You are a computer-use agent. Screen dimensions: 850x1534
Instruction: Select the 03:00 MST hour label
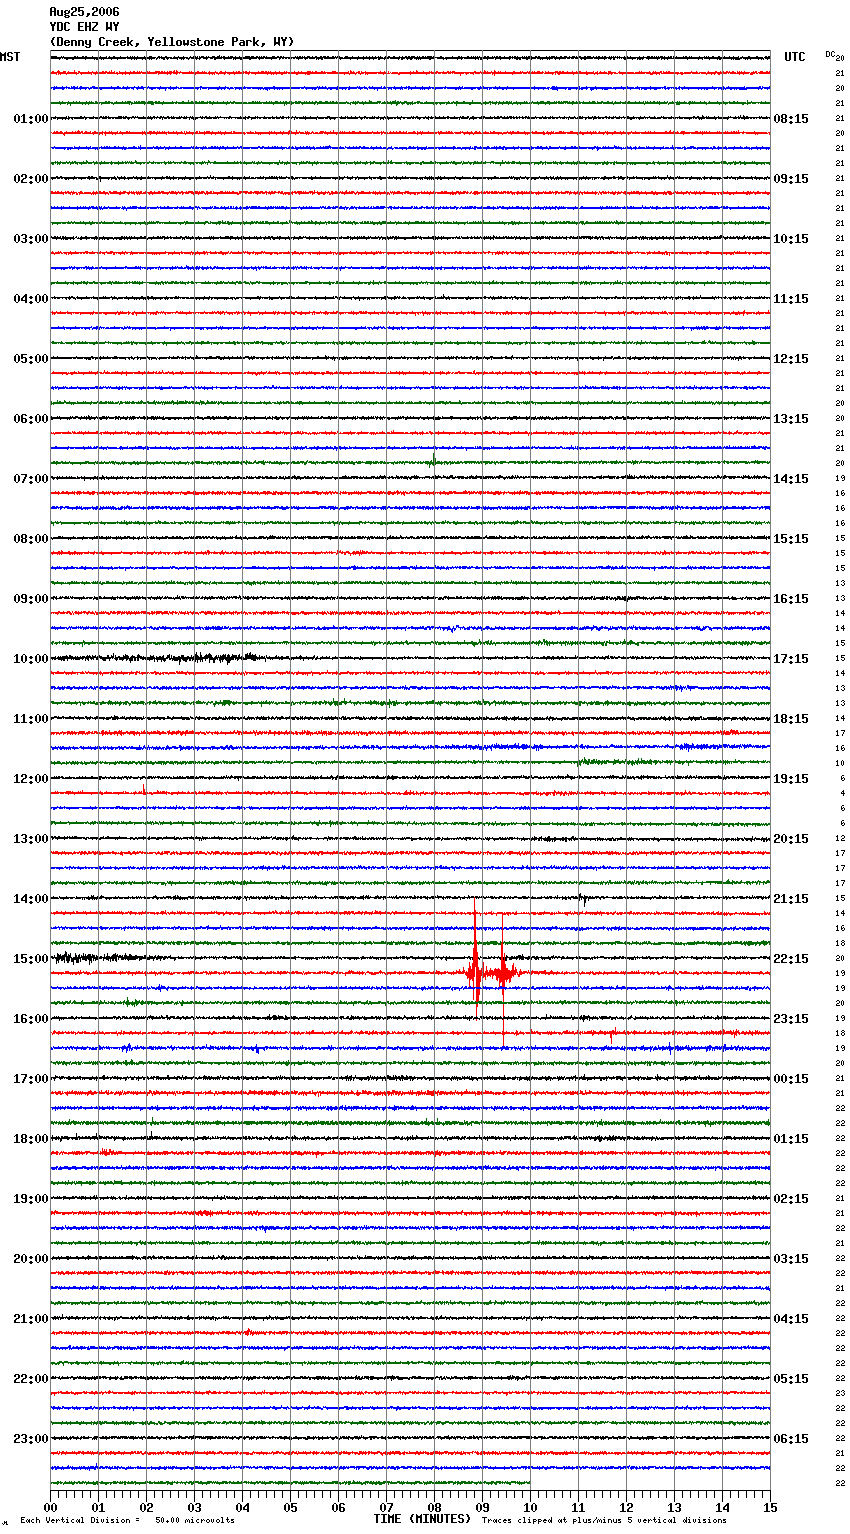(x=31, y=239)
